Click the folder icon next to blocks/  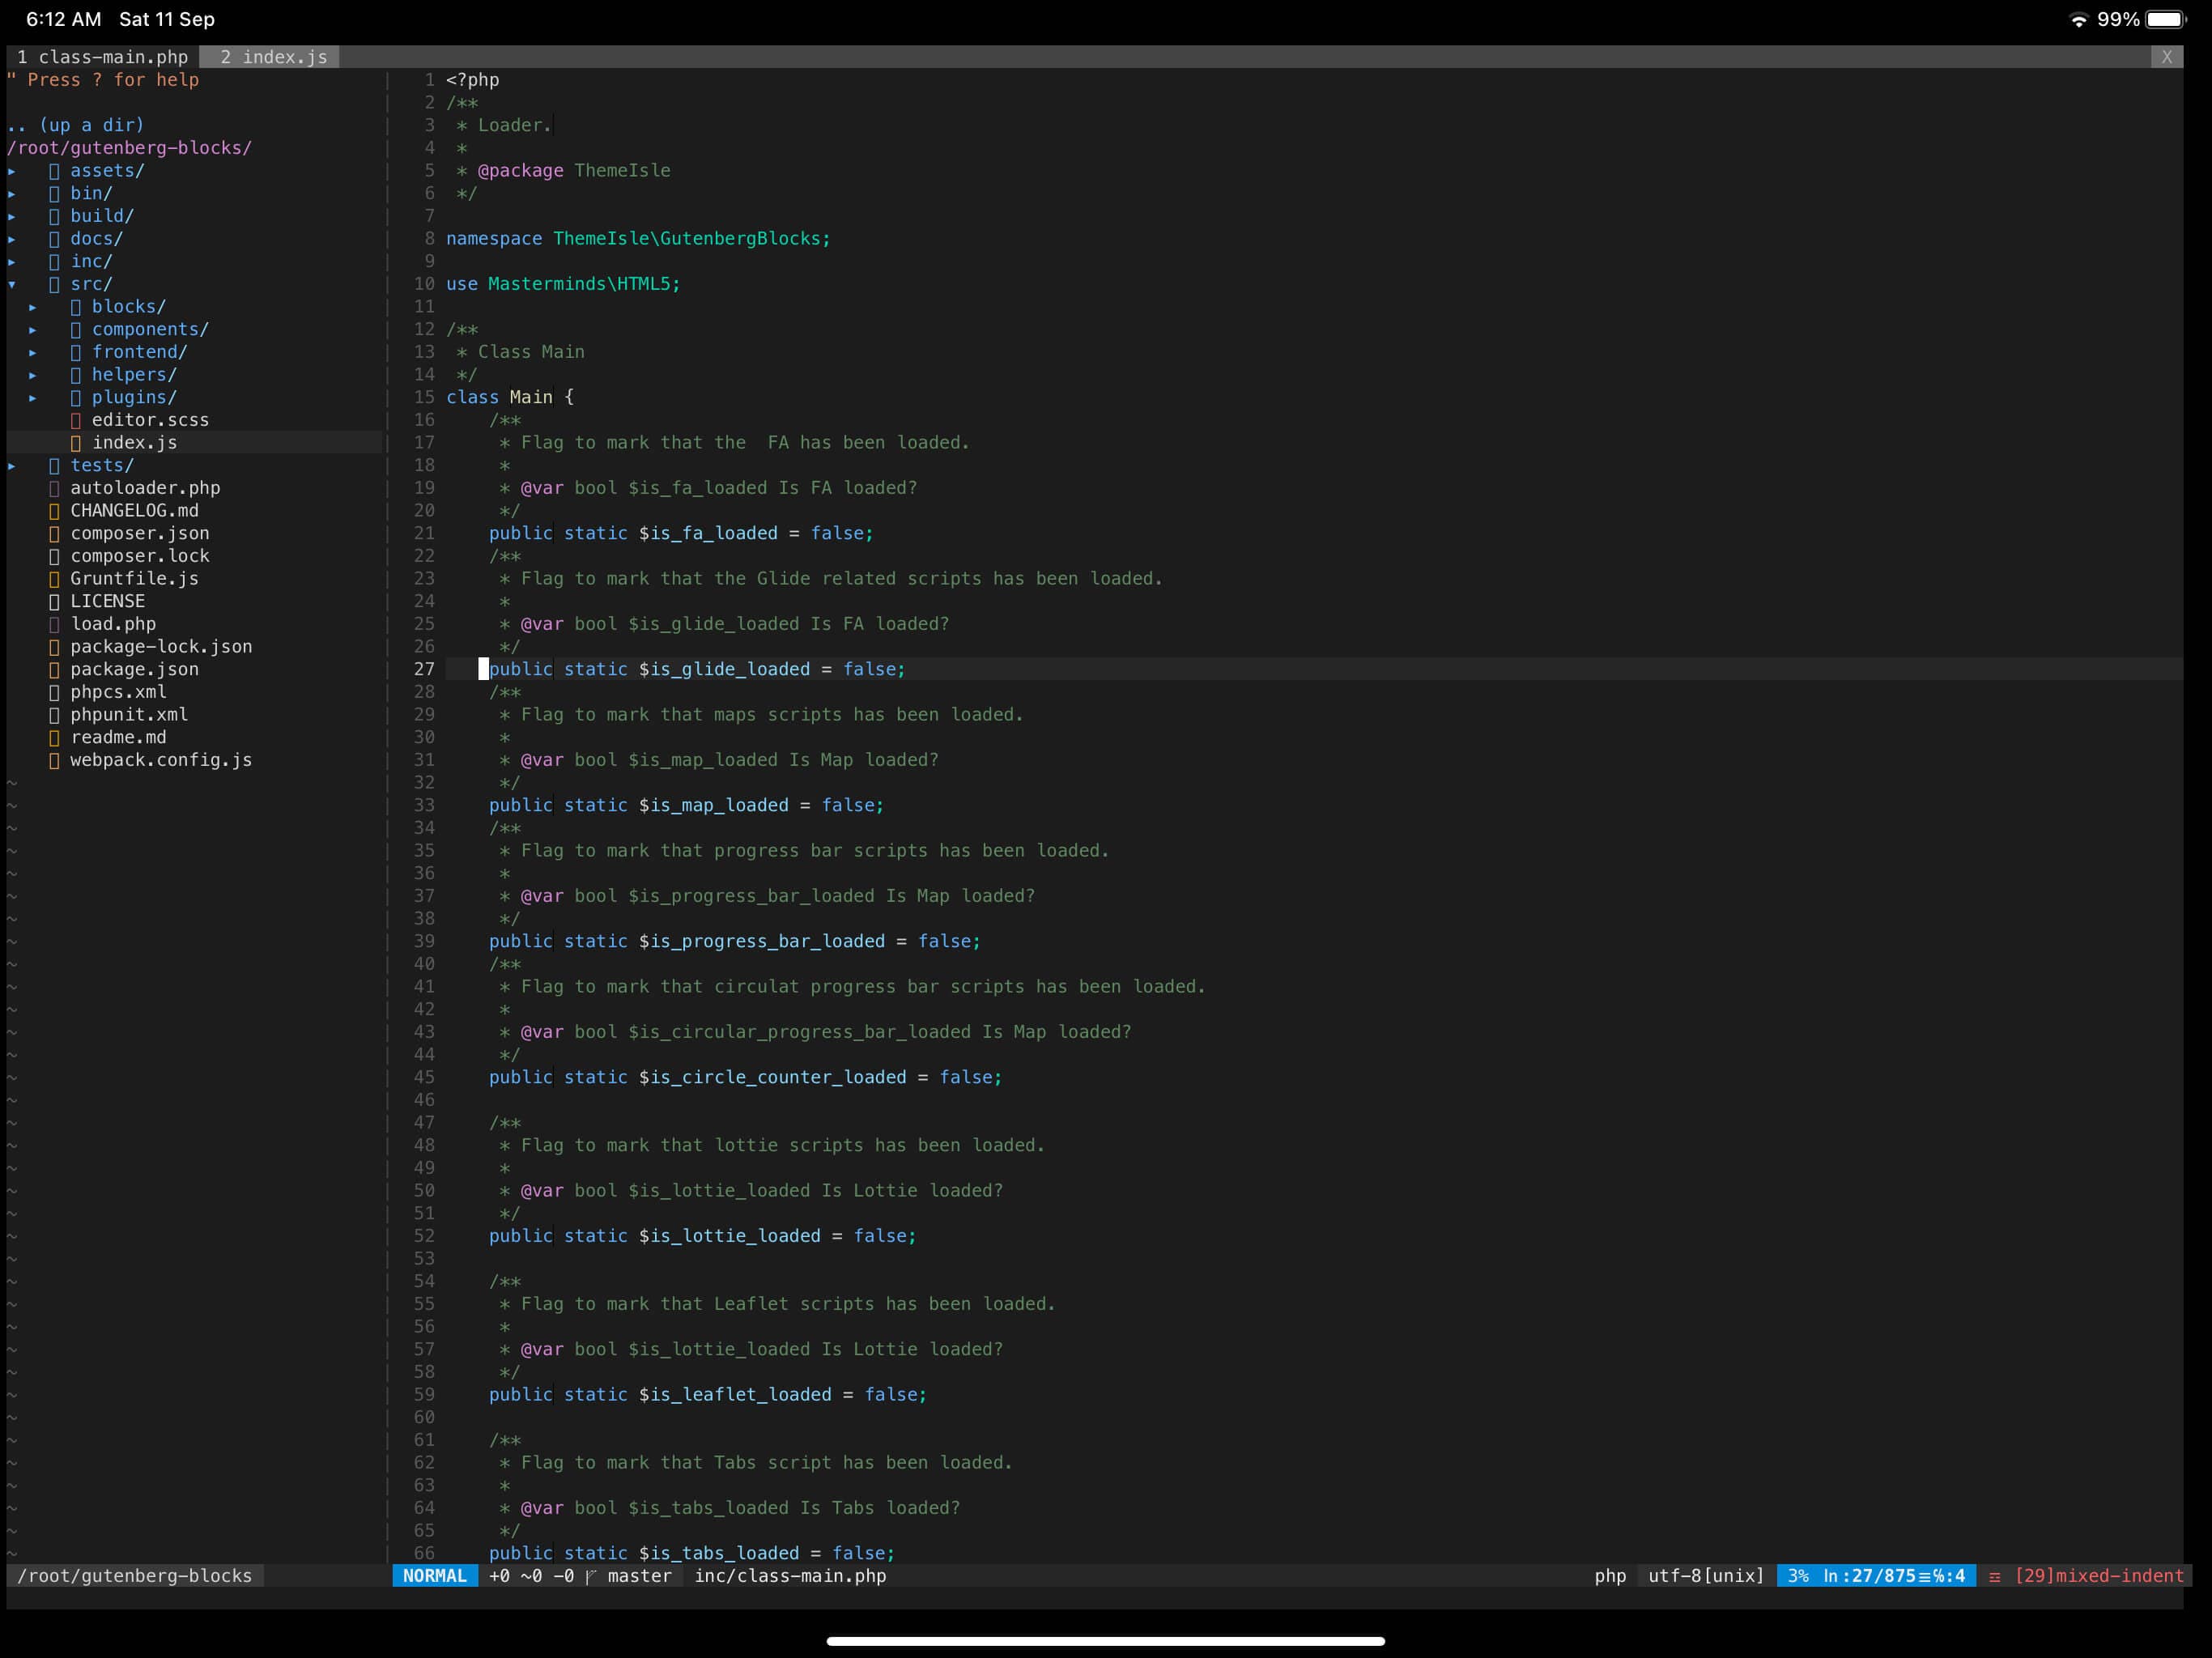(x=78, y=306)
